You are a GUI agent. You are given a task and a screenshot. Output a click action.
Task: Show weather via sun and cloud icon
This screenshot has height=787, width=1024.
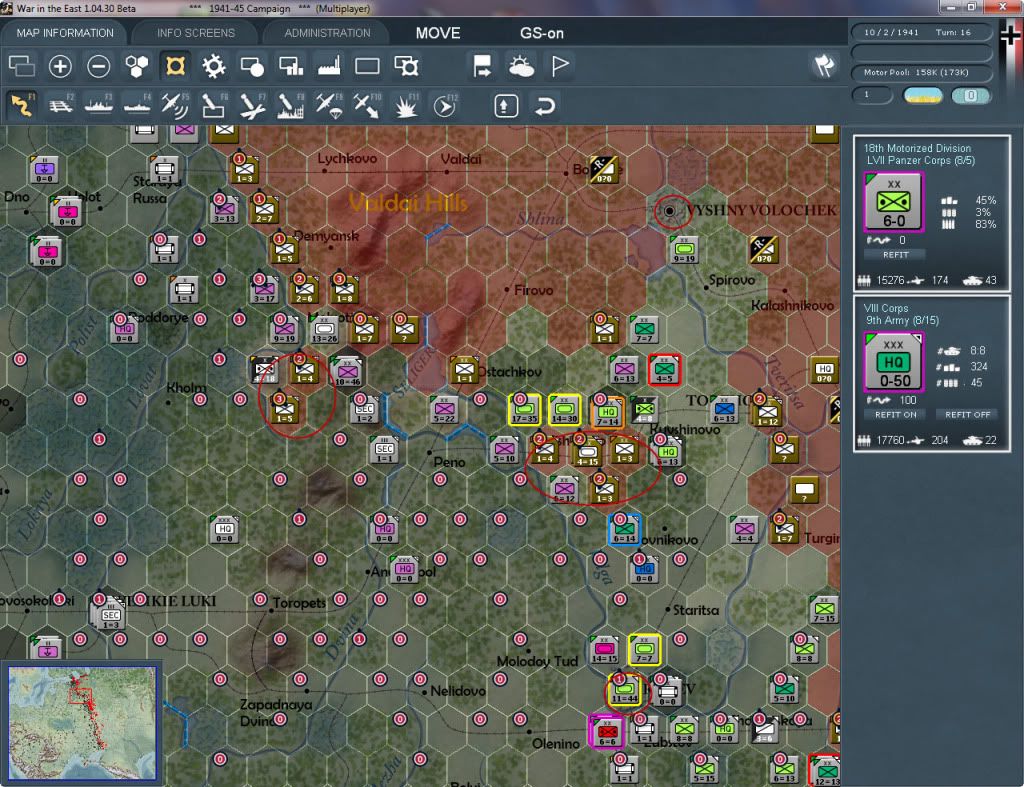tap(521, 66)
